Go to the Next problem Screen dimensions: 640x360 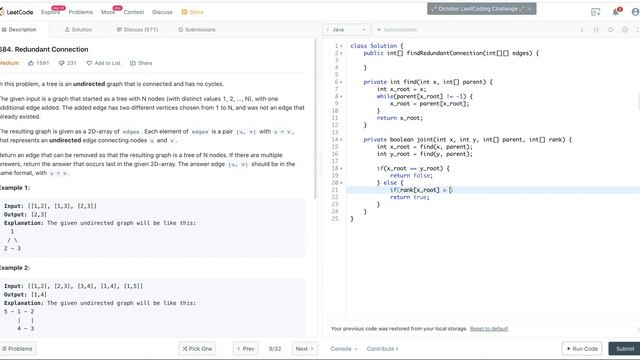(304, 349)
